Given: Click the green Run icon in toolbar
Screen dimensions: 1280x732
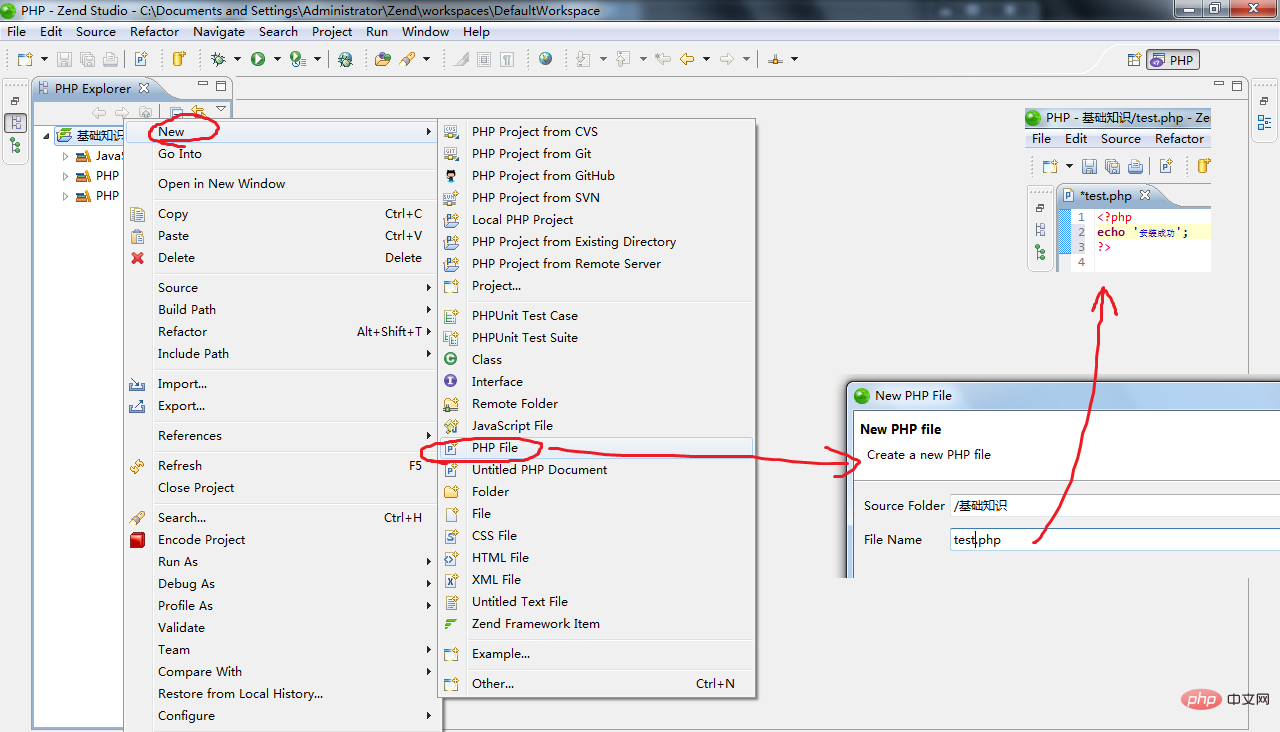Looking at the screenshot, I should tap(258, 59).
